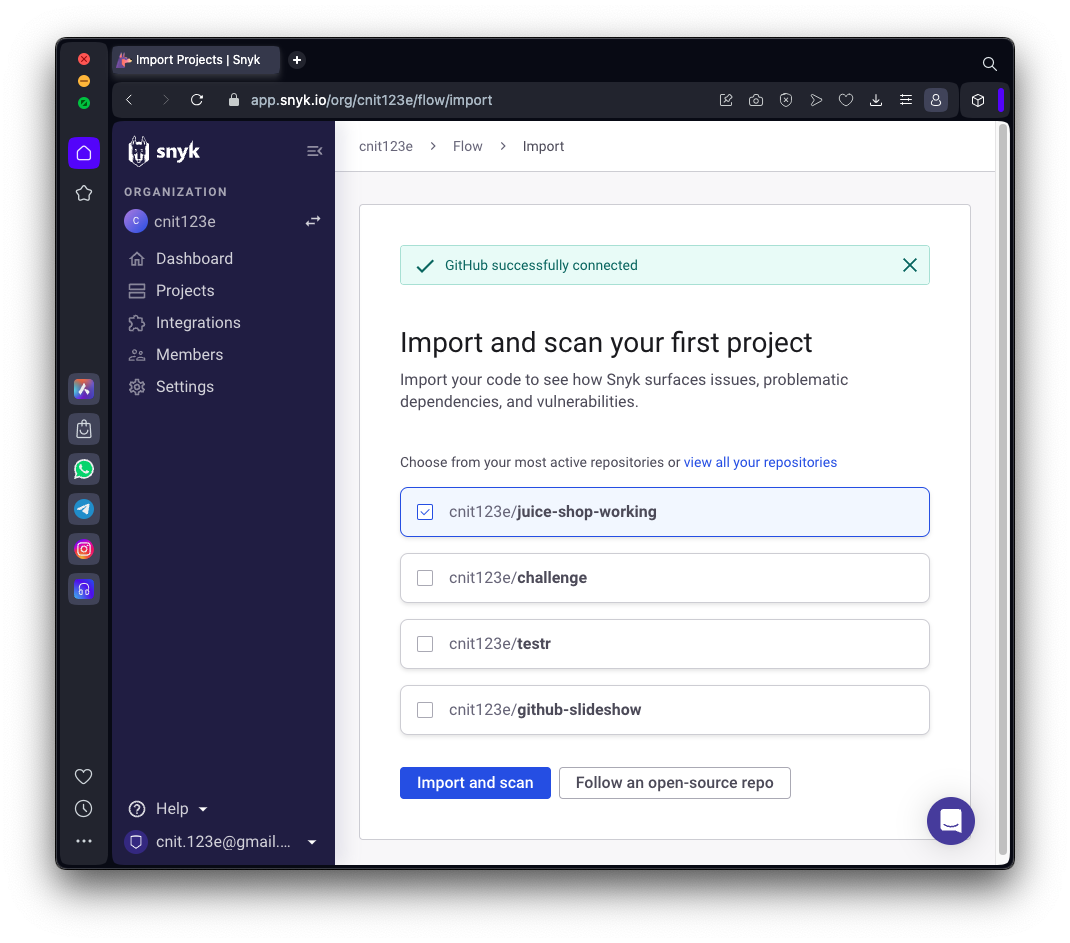
Task: Click the search tabs magnifier icon
Action: (989, 64)
